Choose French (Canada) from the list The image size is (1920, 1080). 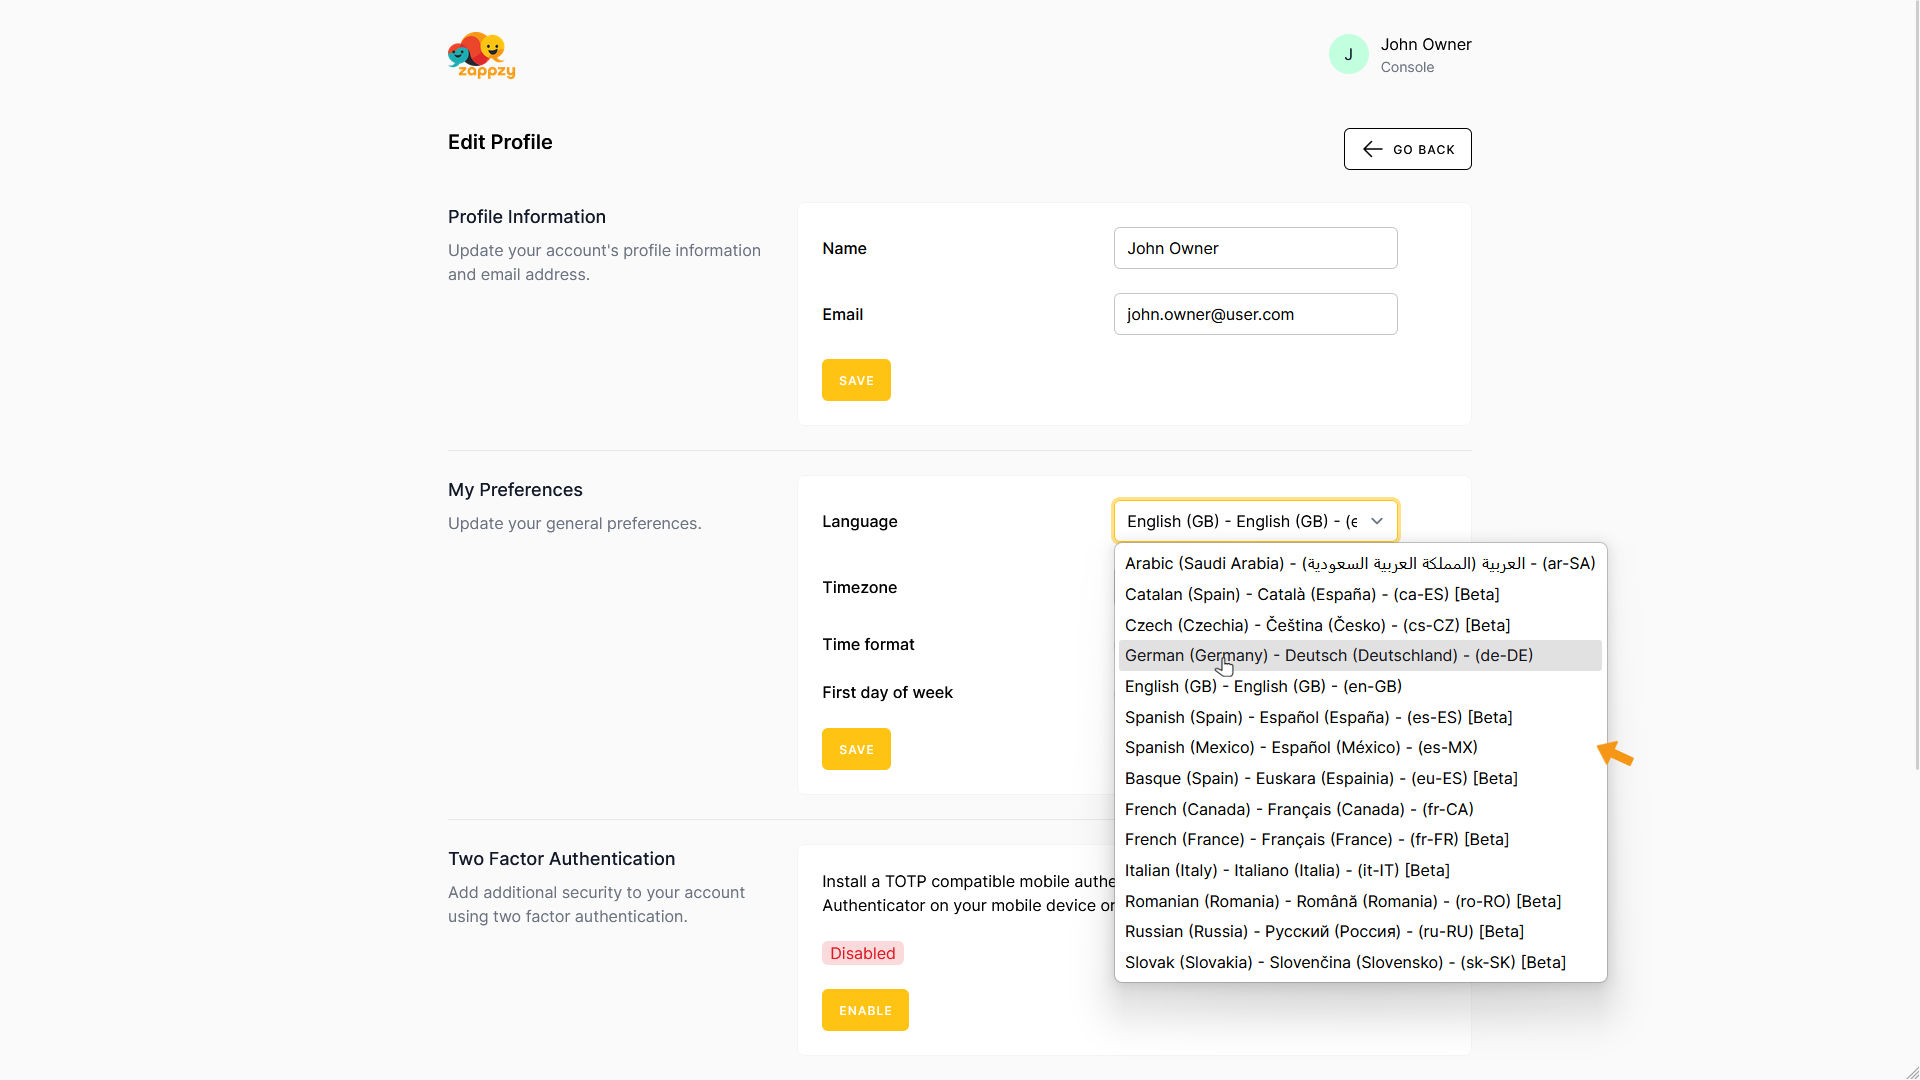(1298, 809)
